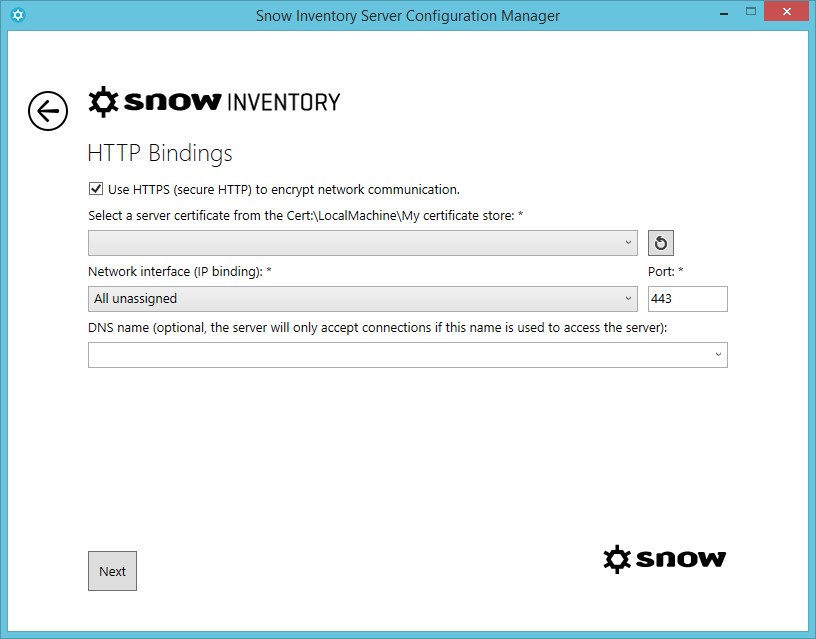Maximize the Configuration Manager window
The height and width of the screenshot is (639, 816).
tap(750, 11)
